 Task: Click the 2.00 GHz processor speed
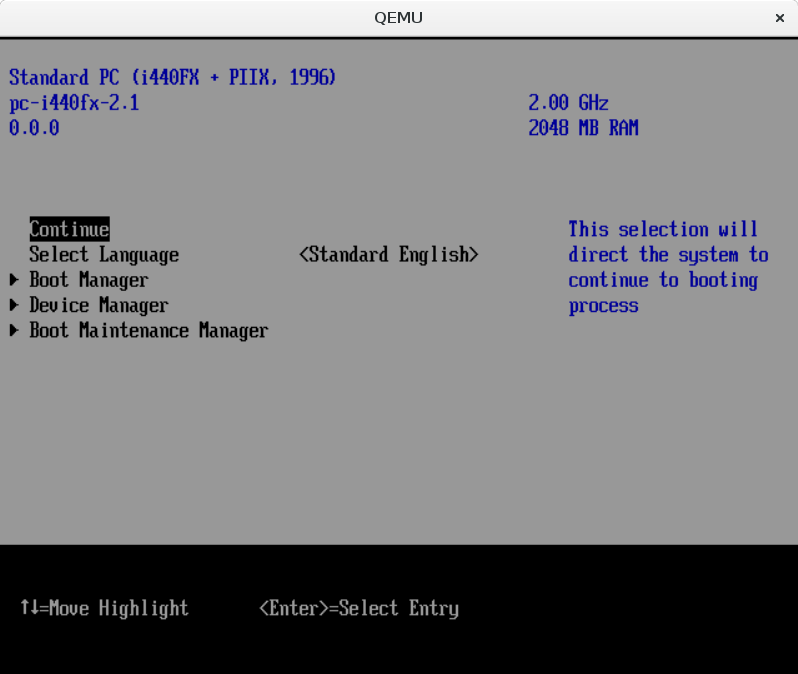[x=568, y=103]
